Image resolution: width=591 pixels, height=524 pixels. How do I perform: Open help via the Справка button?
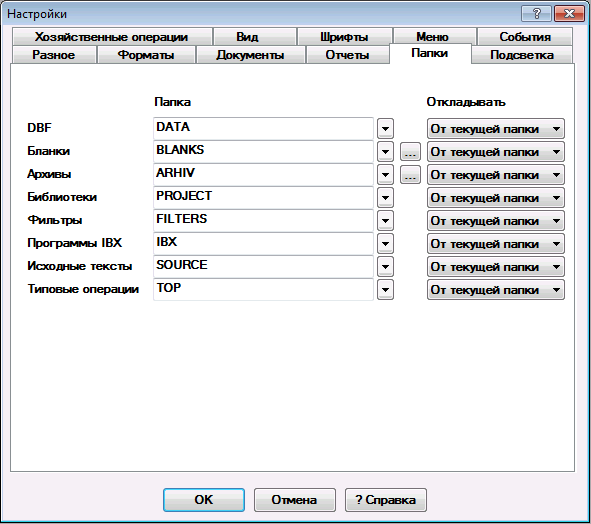pyautogui.click(x=386, y=499)
